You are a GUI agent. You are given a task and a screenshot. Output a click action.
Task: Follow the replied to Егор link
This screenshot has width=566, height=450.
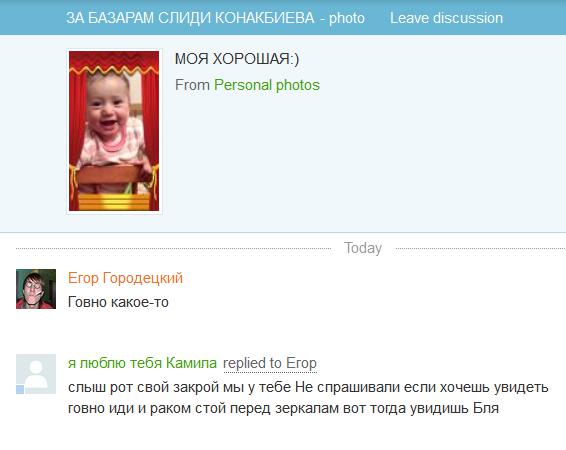point(270,363)
